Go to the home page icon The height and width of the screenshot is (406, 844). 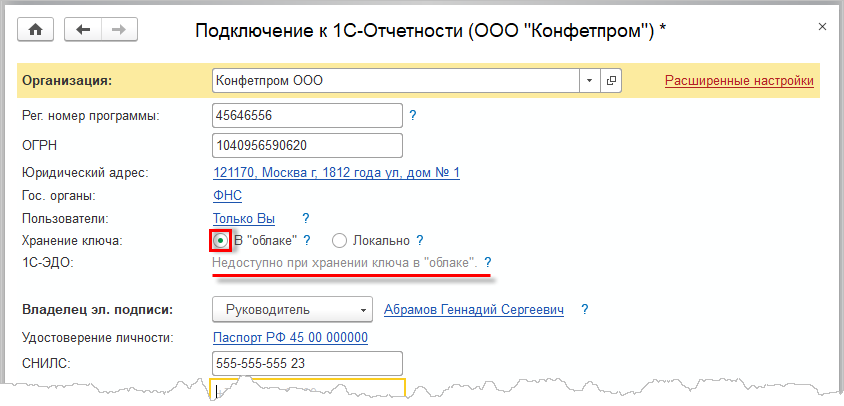tap(36, 30)
